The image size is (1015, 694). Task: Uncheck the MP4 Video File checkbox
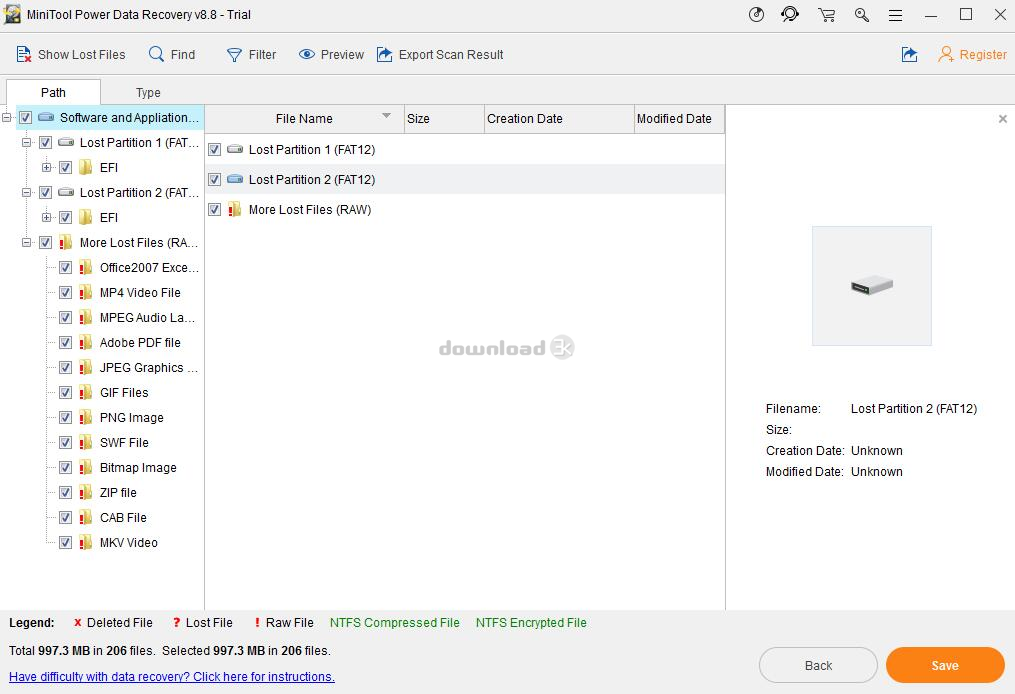[66, 293]
